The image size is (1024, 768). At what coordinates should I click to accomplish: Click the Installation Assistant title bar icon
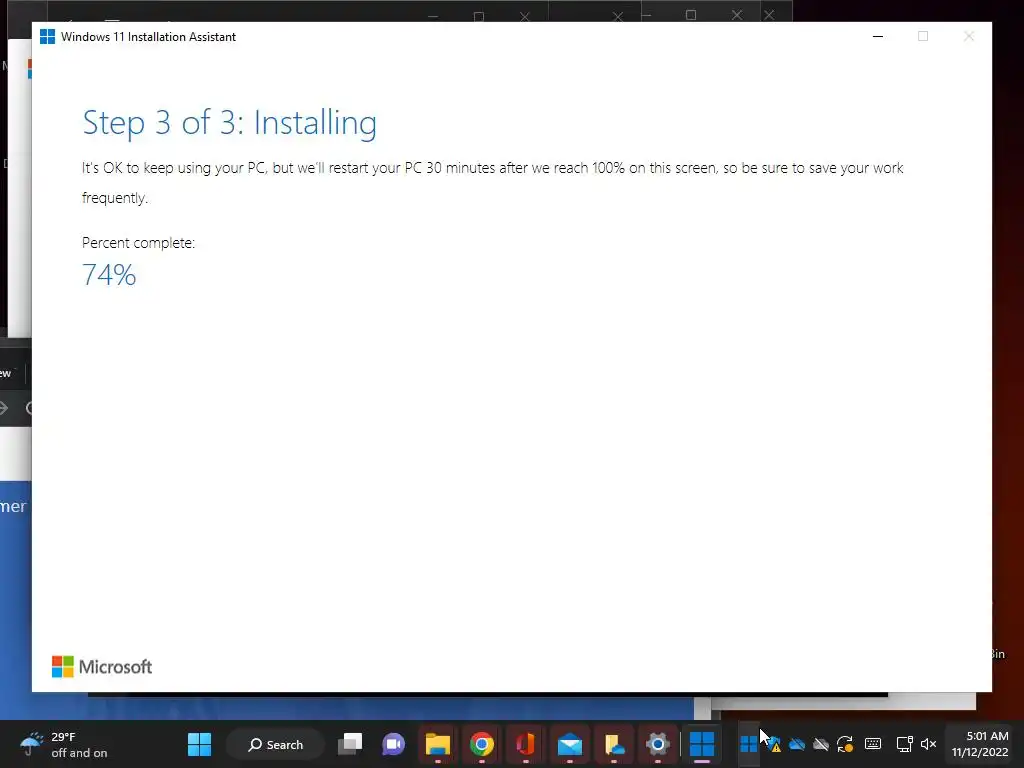(47, 37)
